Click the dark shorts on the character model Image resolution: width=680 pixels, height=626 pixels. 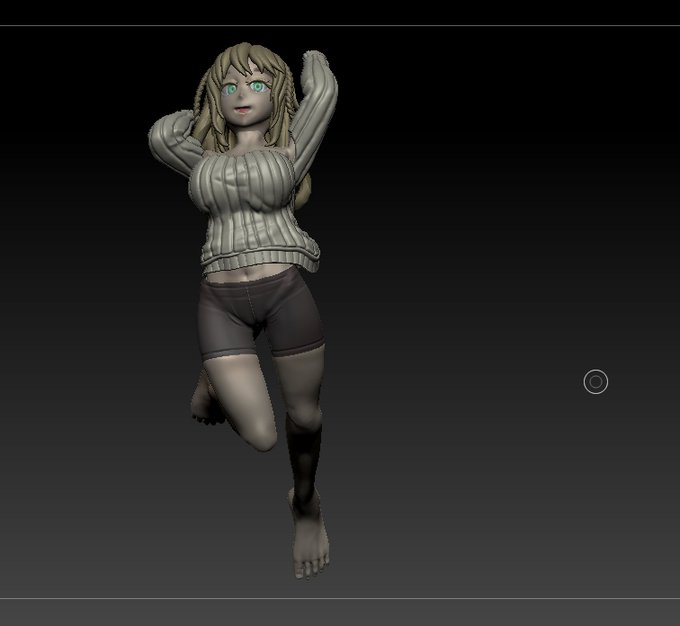click(260, 316)
